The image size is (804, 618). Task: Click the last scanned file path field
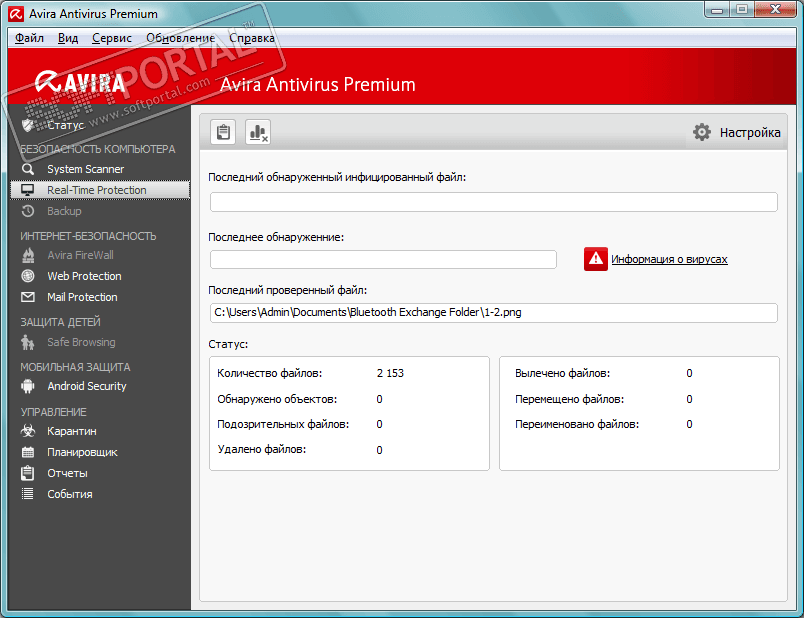coord(493,313)
